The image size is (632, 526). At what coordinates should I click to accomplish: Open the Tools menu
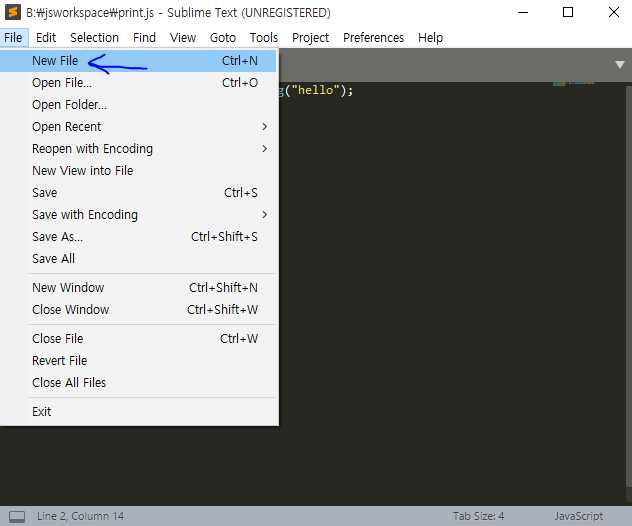click(264, 37)
